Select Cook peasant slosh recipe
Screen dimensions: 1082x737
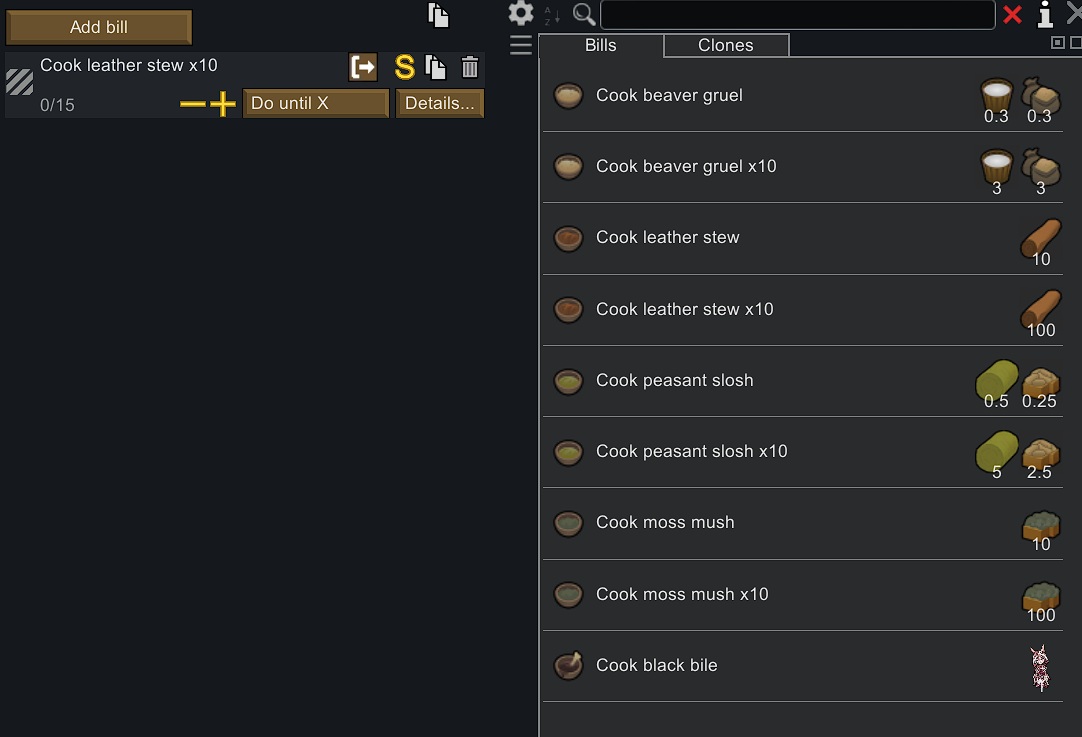coord(803,381)
